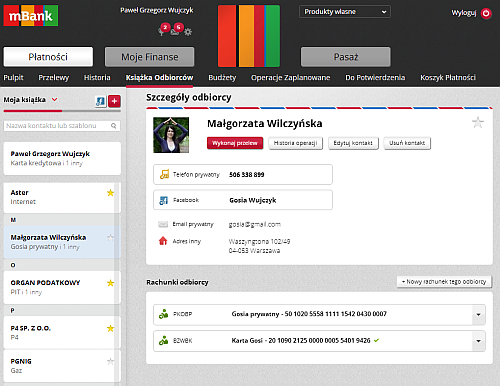Open Budżety menu item
Image resolution: width=500 pixels, height=386 pixels.
tap(222, 78)
